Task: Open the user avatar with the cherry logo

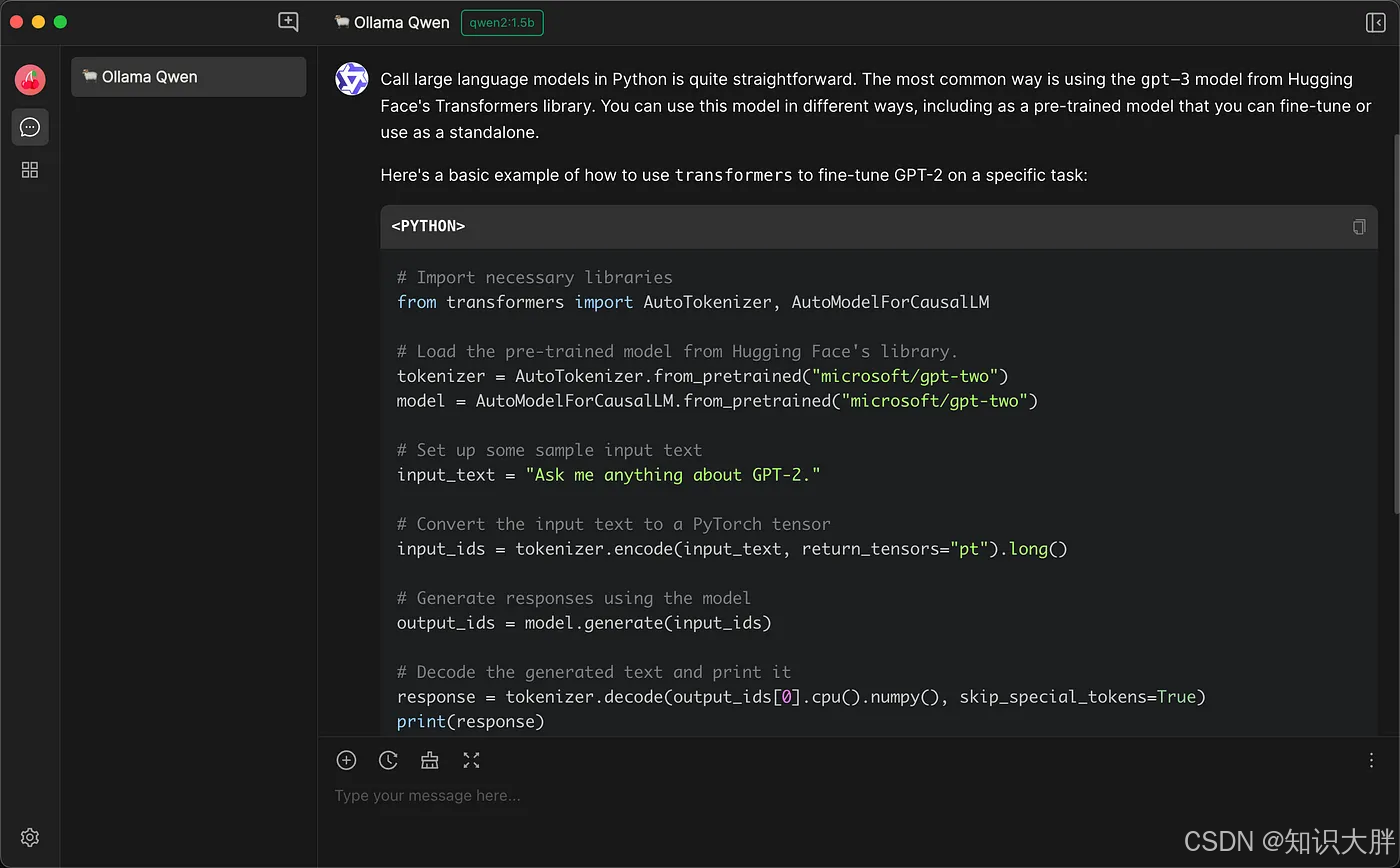Action: (30, 79)
